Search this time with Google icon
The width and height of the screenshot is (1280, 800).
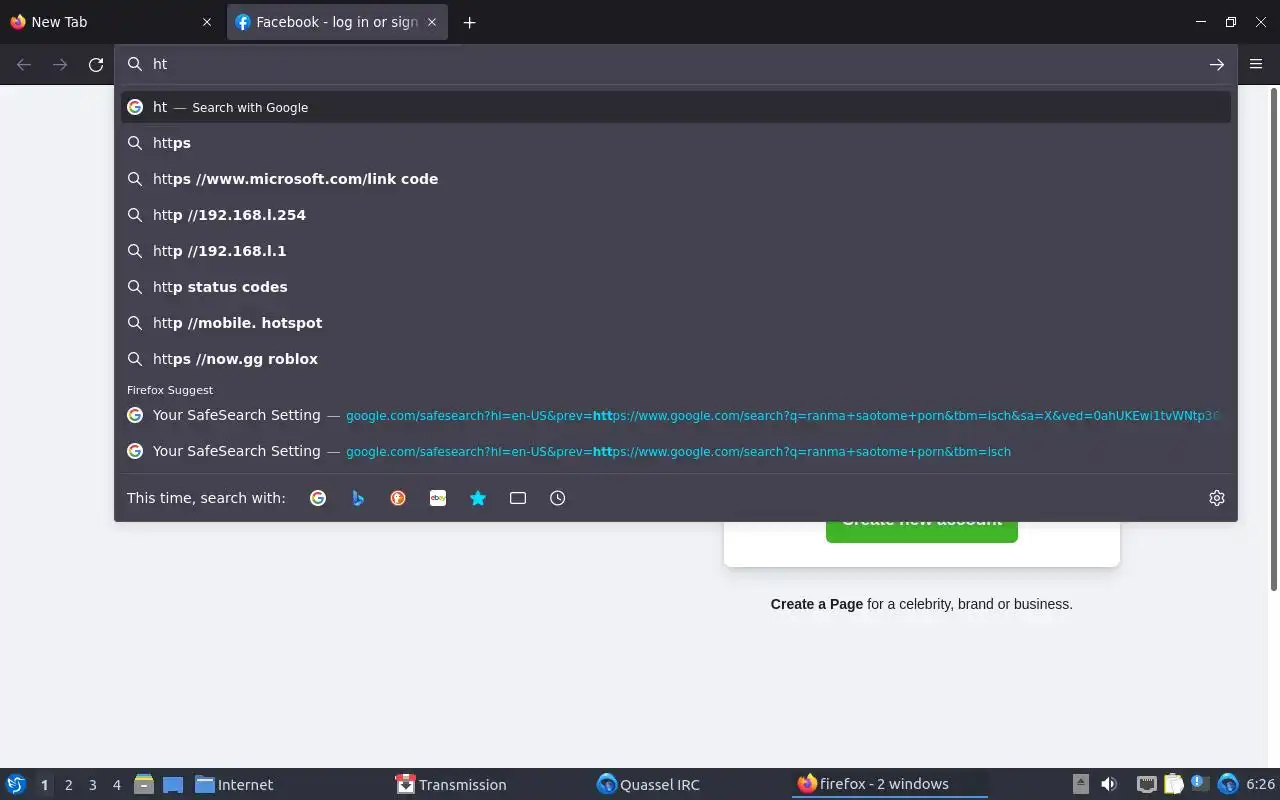pyautogui.click(x=318, y=498)
